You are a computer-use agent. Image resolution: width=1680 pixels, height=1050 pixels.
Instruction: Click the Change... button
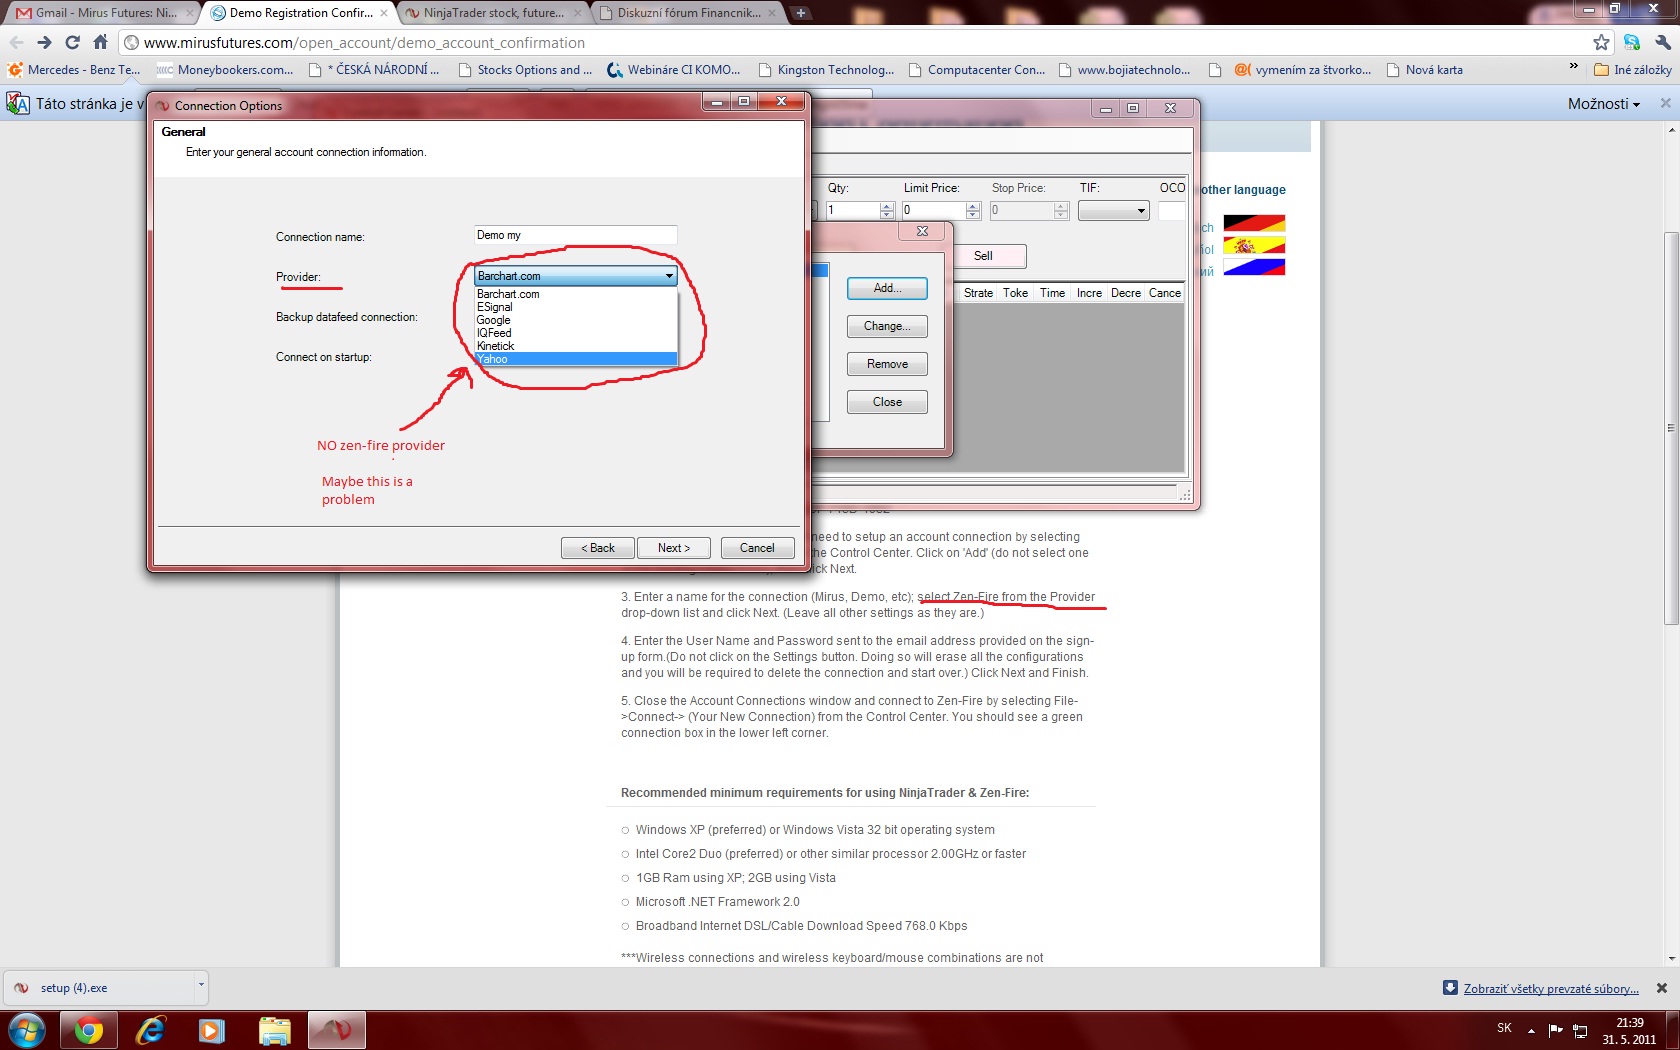(887, 326)
